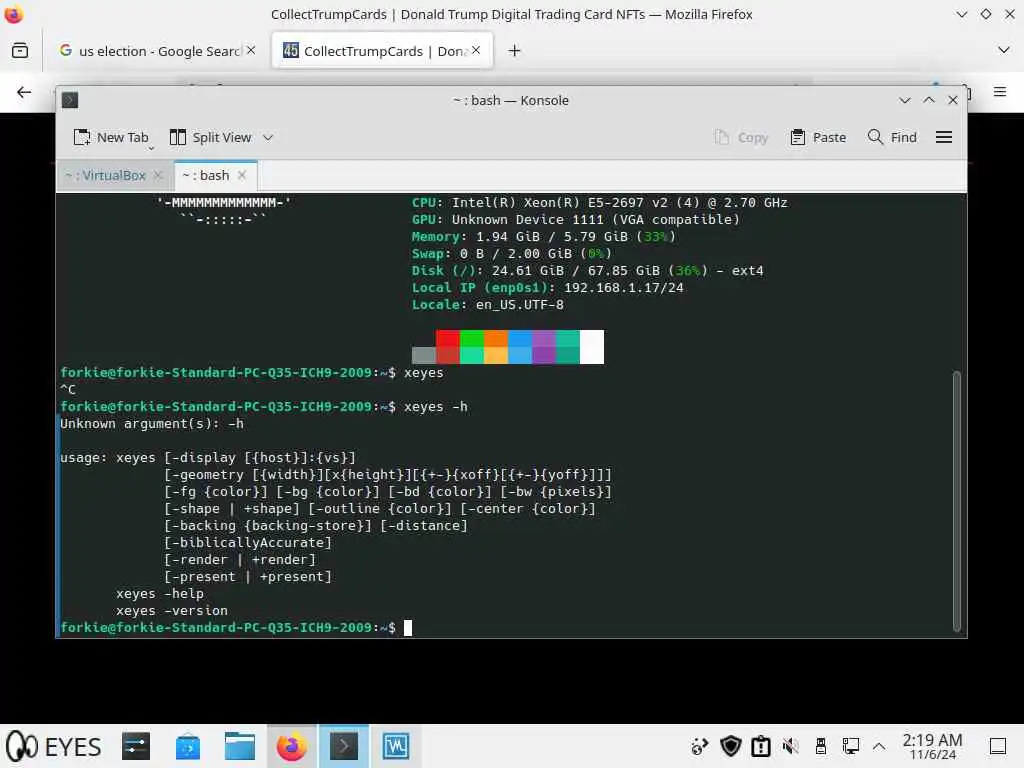Click the Locale en_US.UTF-8 line
The height and width of the screenshot is (768, 1024).
click(488, 305)
